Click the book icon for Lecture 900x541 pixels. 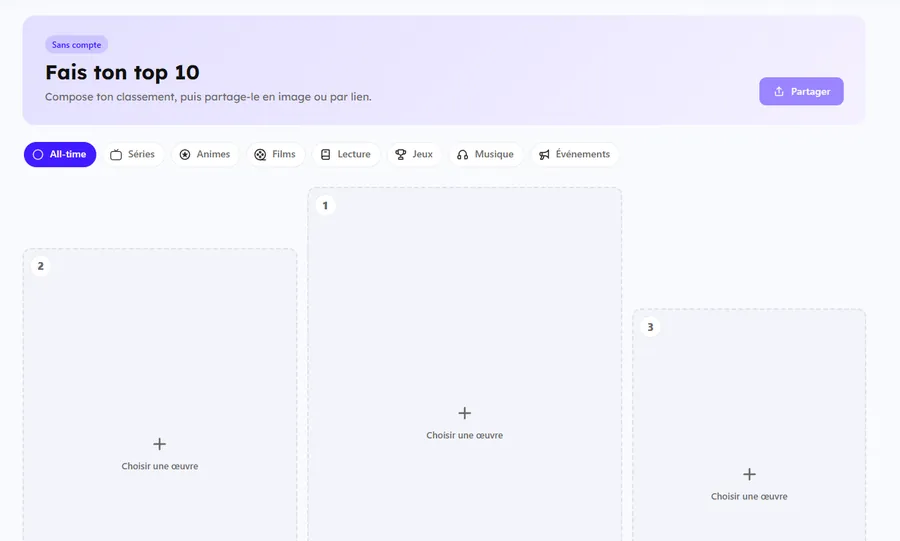(x=325, y=154)
